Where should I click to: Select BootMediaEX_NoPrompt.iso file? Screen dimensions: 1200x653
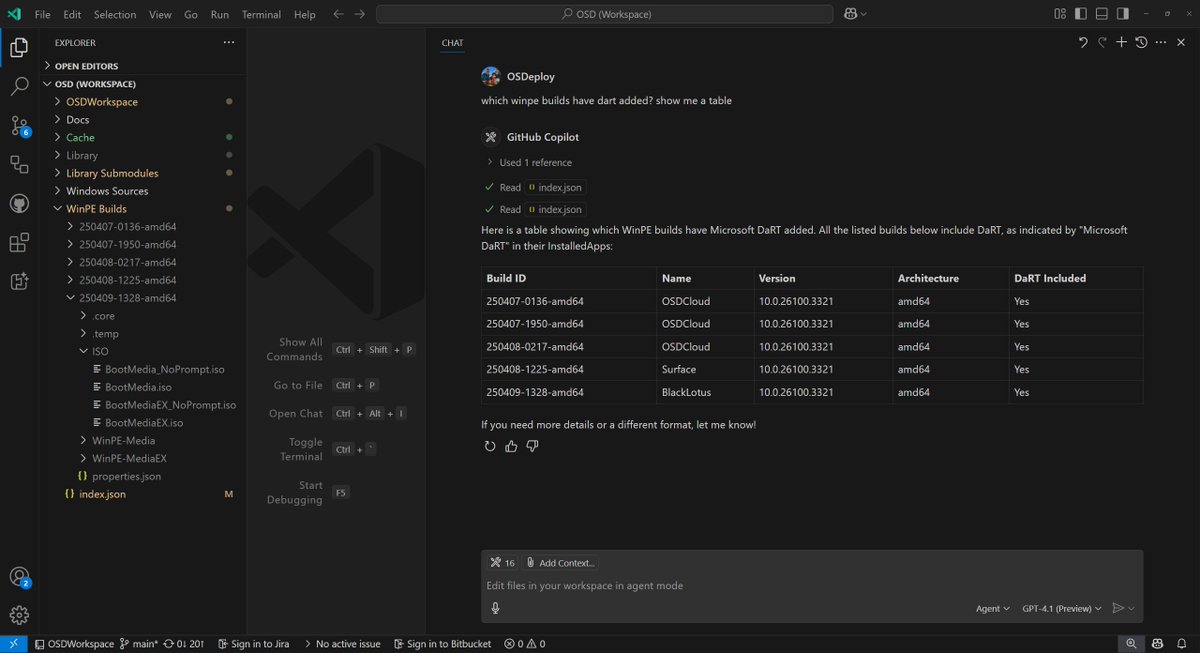143,405
